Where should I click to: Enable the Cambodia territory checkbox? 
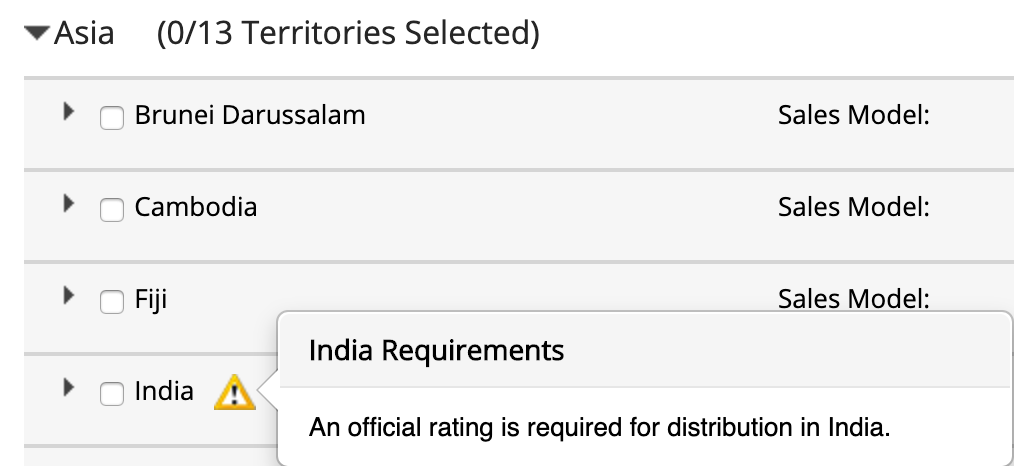tap(112, 209)
